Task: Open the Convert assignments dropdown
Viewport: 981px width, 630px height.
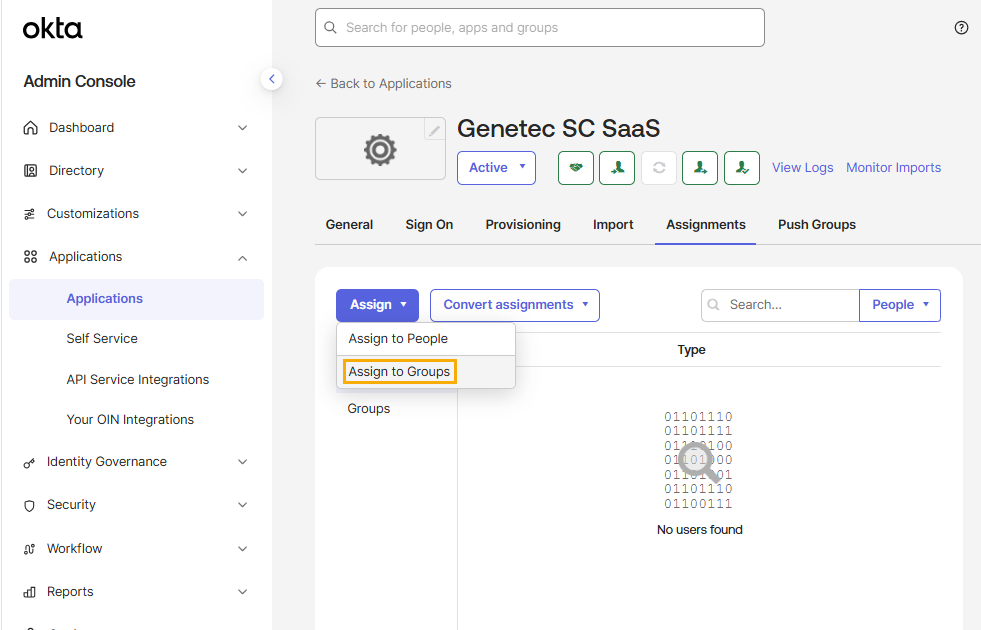Action: click(515, 305)
